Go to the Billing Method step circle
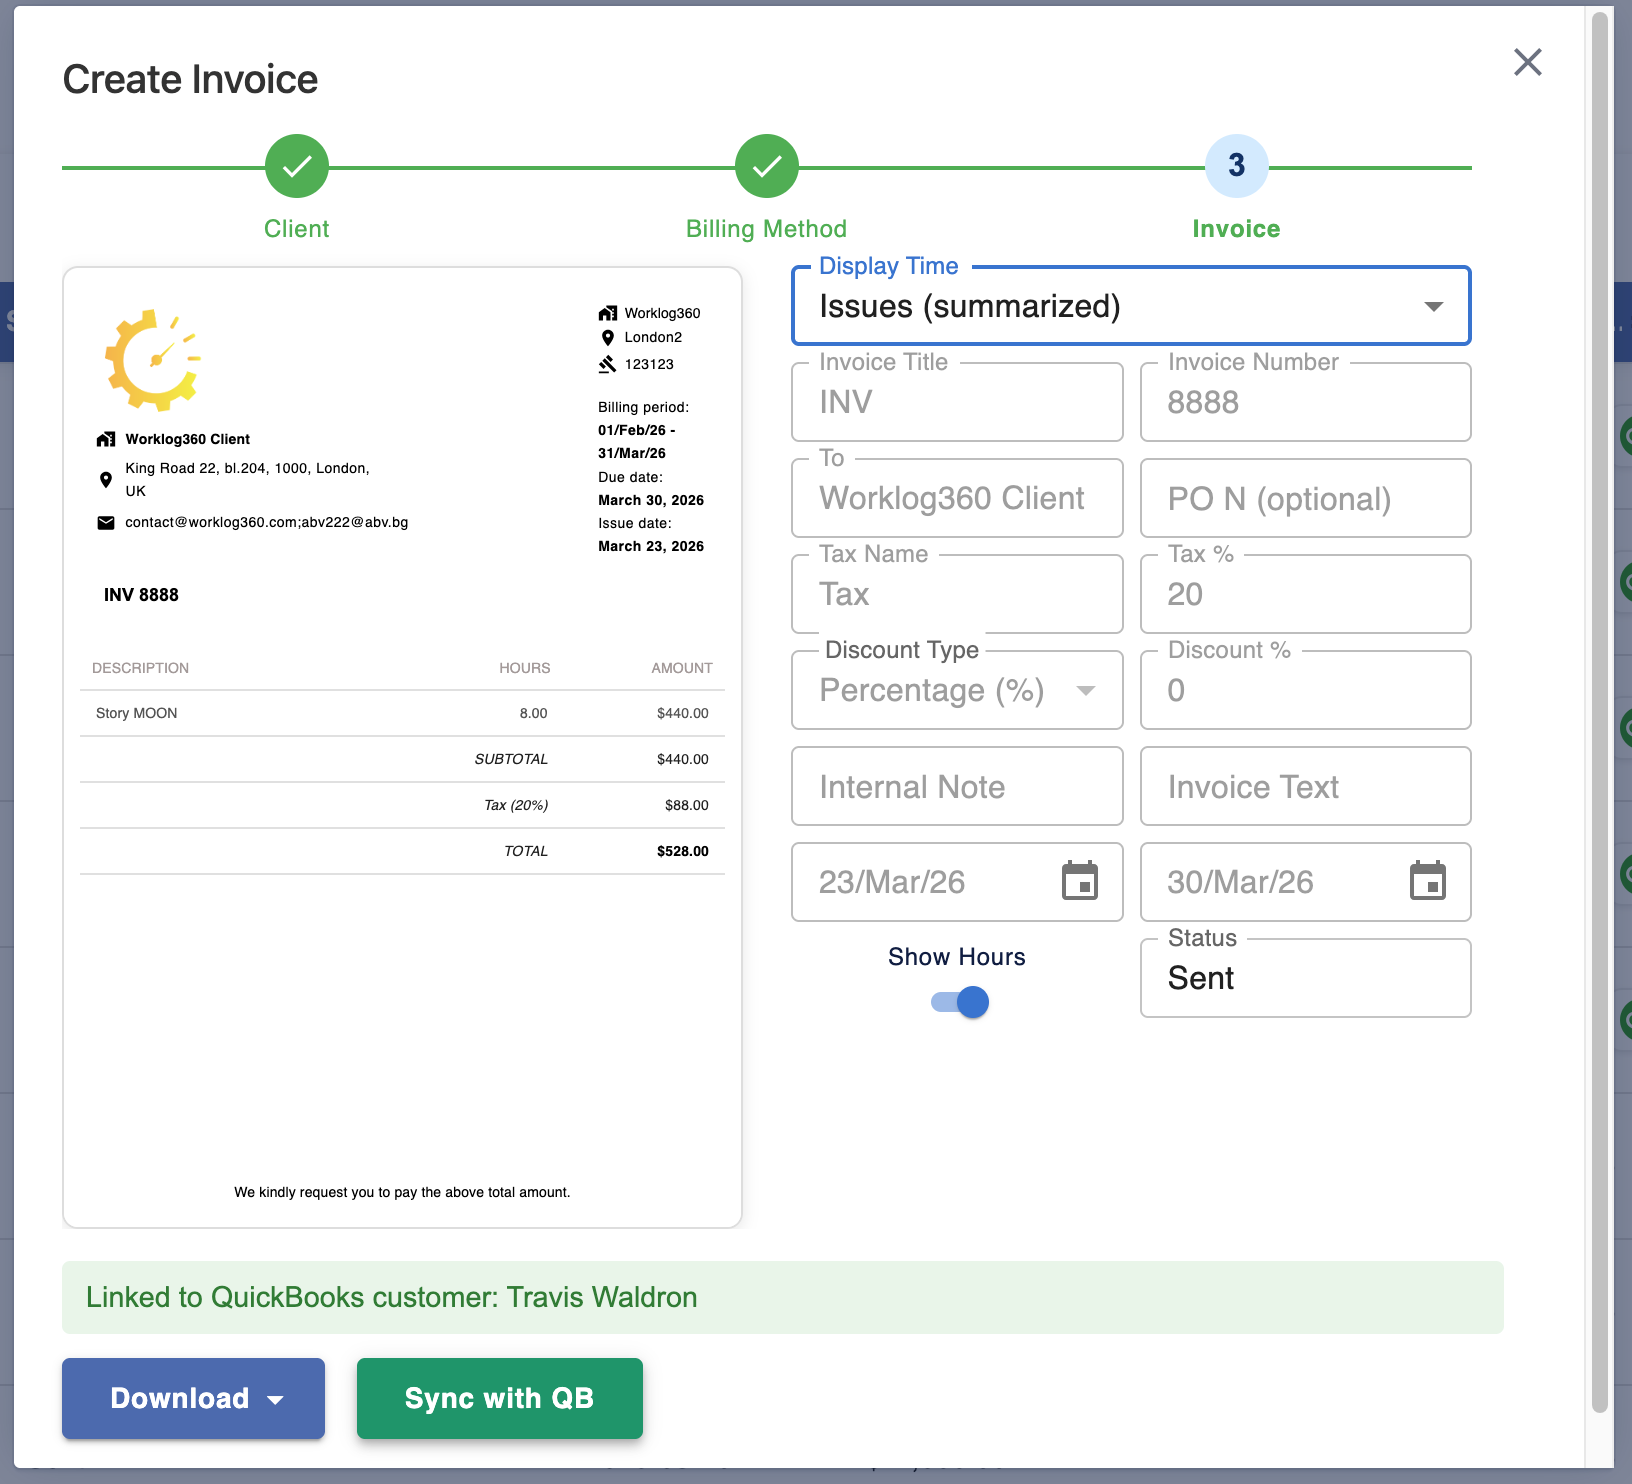 tap(767, 166)
